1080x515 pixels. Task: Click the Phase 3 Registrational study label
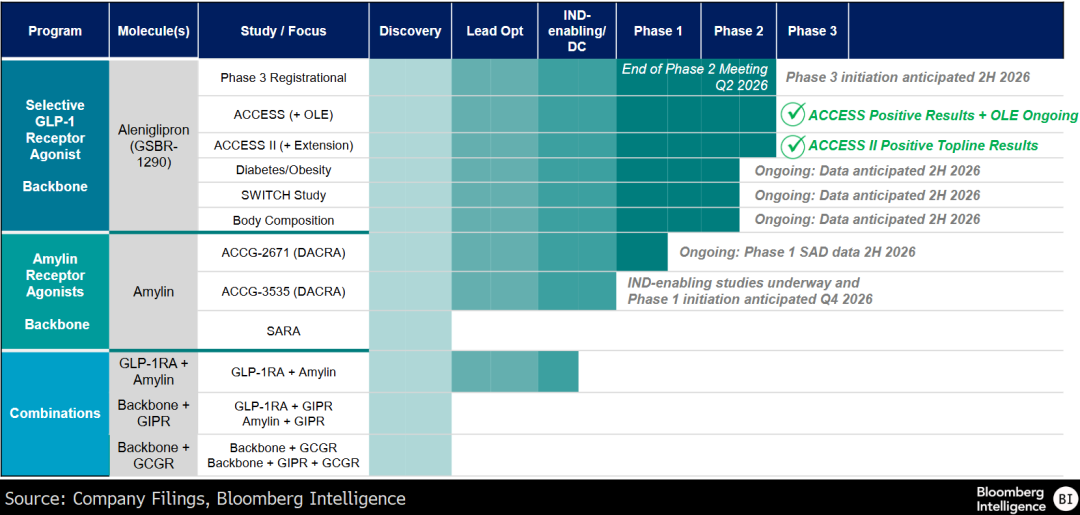point(283,78)
